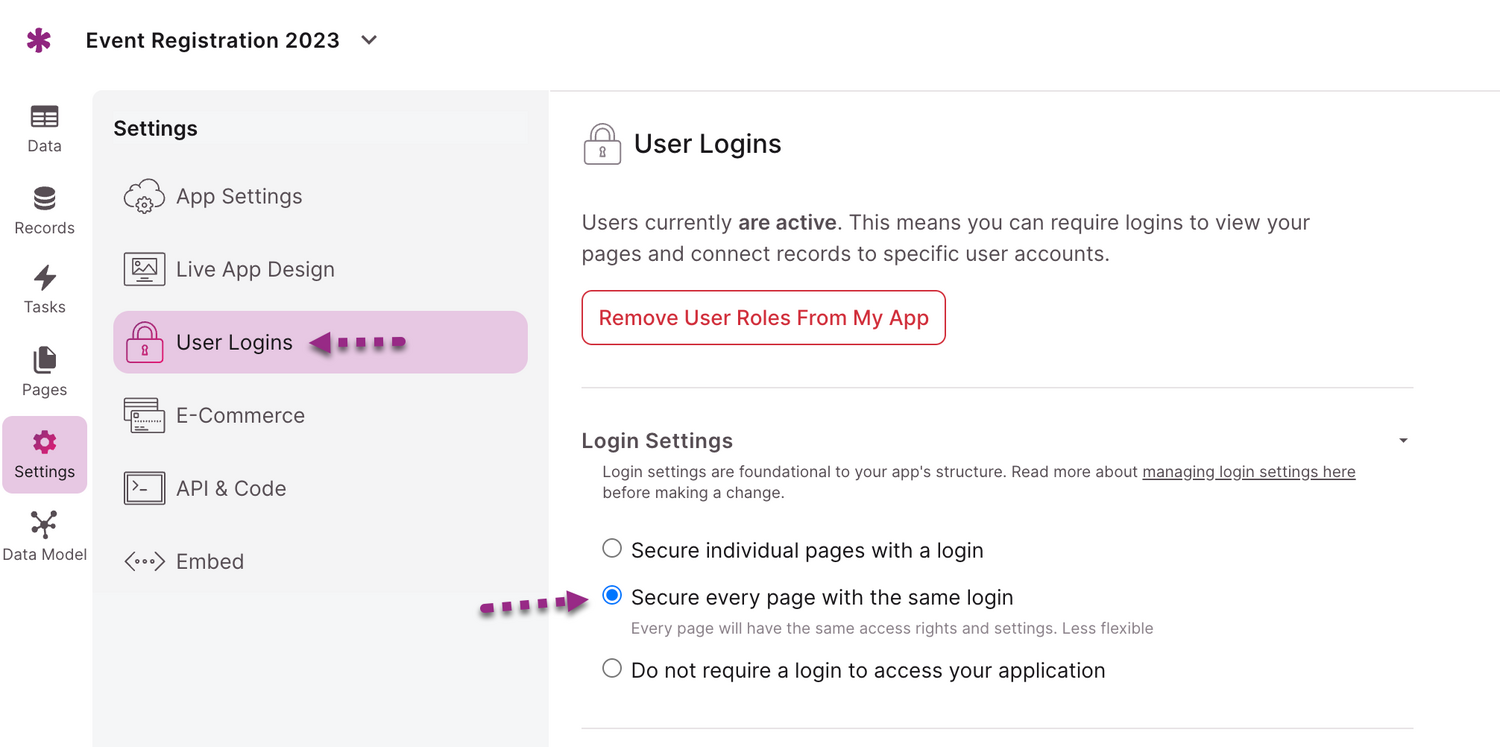Viewport: 1500px width, 747px height.
Task: Select 'Secure individual pages with a login'
Action: pos(612,549)
